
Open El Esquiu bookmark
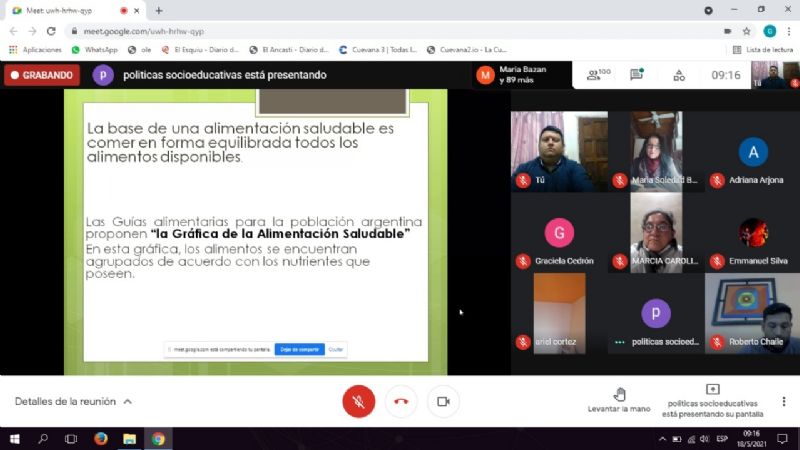coord(200,49)
